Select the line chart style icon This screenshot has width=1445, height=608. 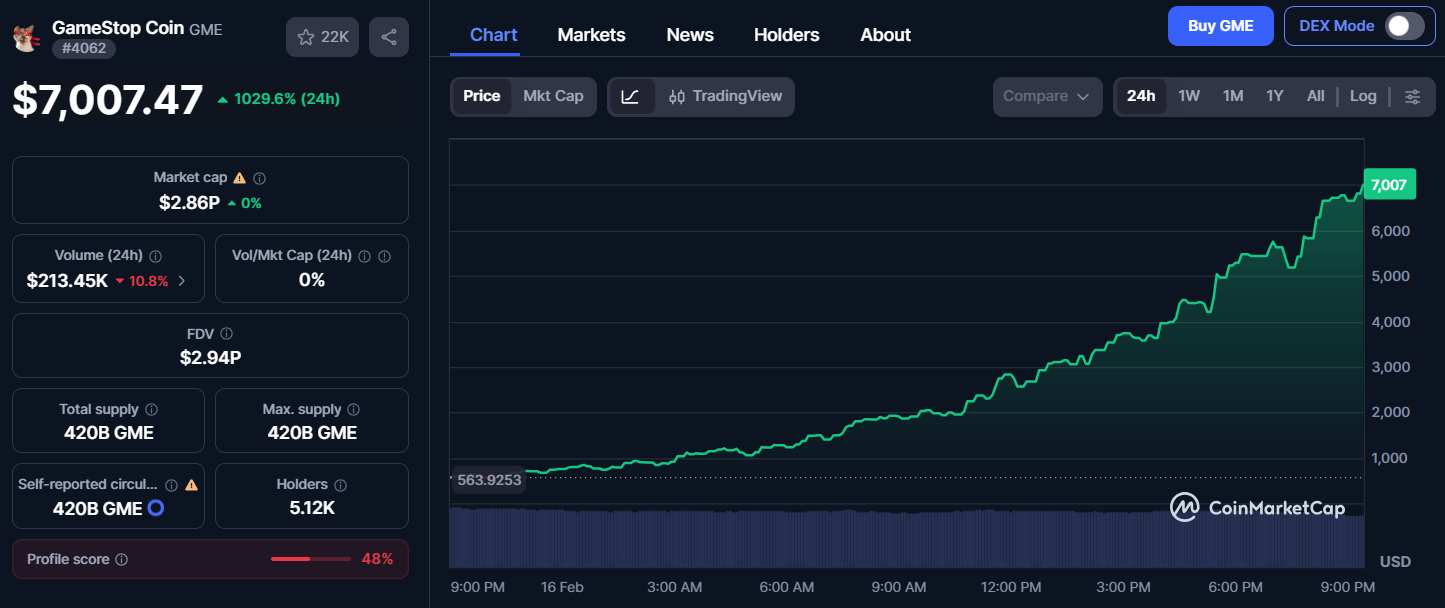point(630,97)
